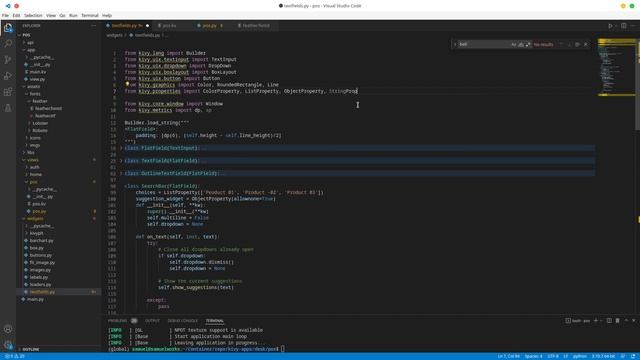The height and width of the screenshot is (360, 640).
Task: Open the Search view in activity bar
Action: (x=8, y=43)
